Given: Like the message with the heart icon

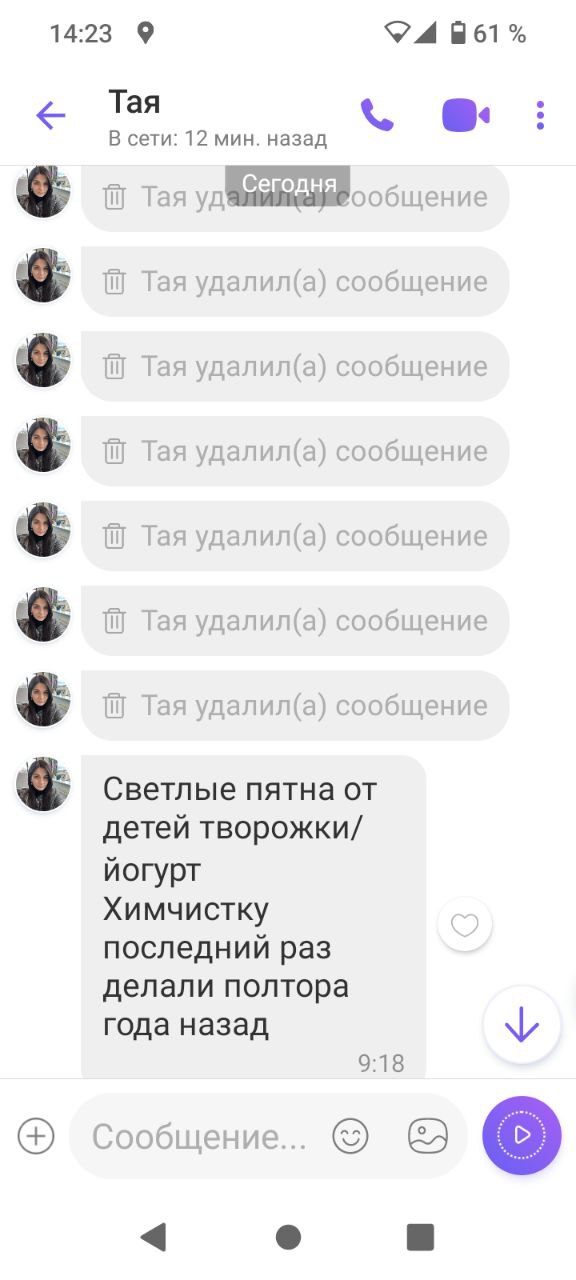Looking at the screenshot, I should point(465,925).
